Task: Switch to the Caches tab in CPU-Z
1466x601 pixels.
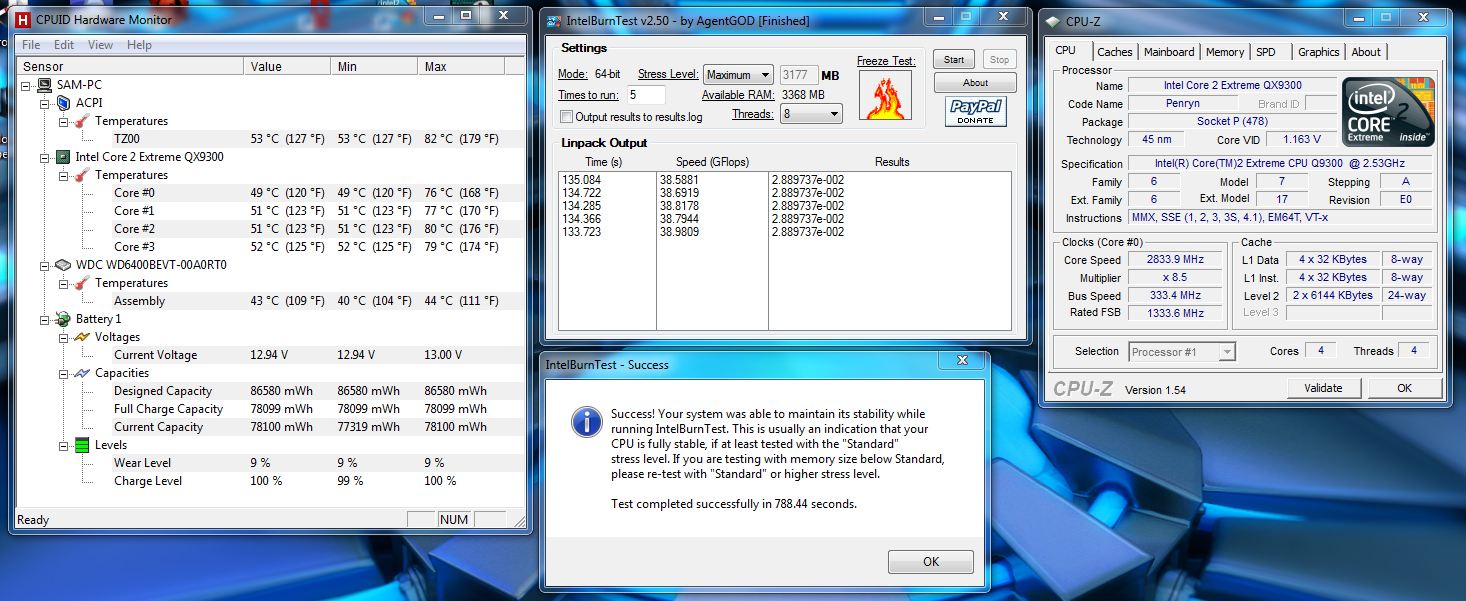Action: pyautogui.click(x=1115, y=52)
